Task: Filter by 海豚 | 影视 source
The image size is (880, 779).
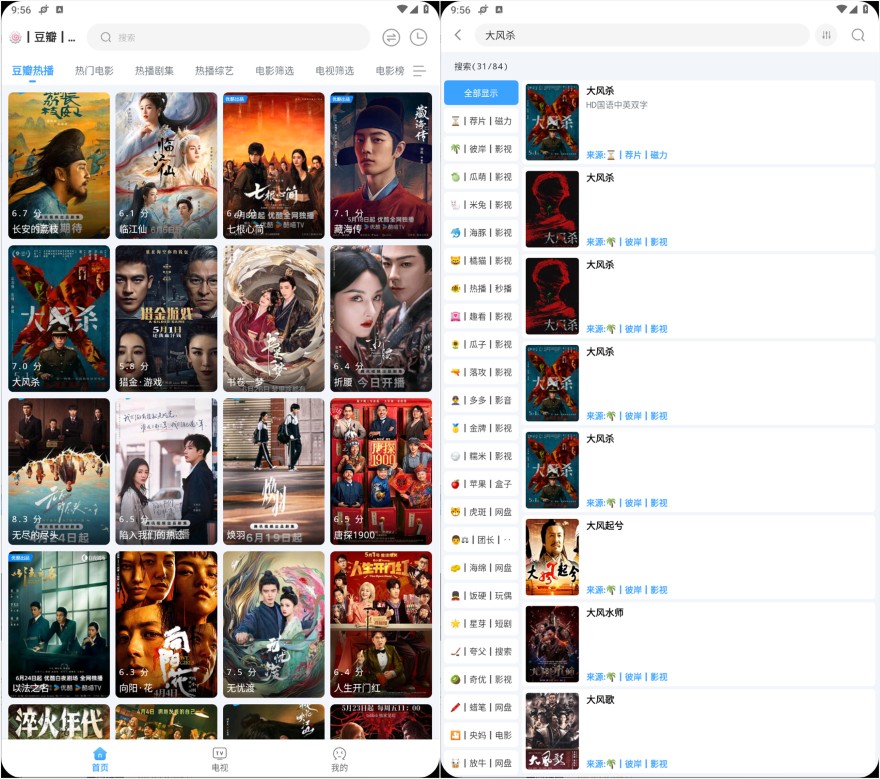Action: click(481, 232)
